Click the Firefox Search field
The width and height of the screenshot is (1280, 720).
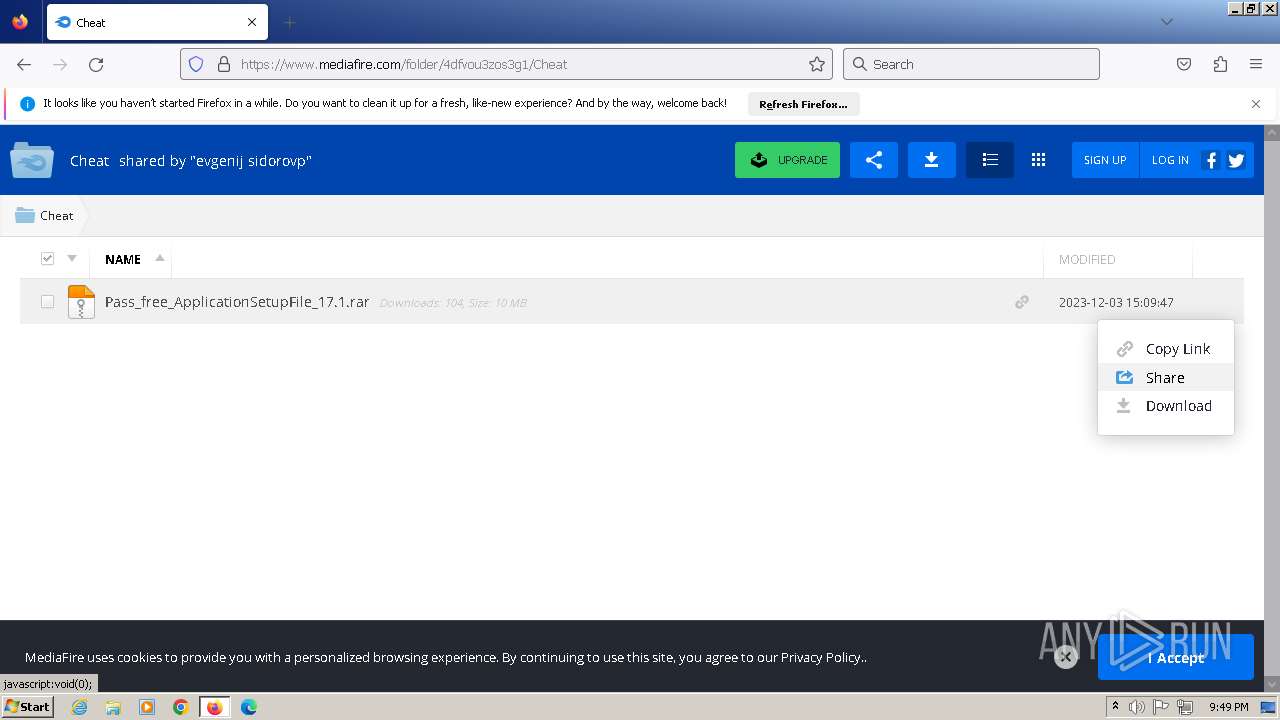pos(971,64)
